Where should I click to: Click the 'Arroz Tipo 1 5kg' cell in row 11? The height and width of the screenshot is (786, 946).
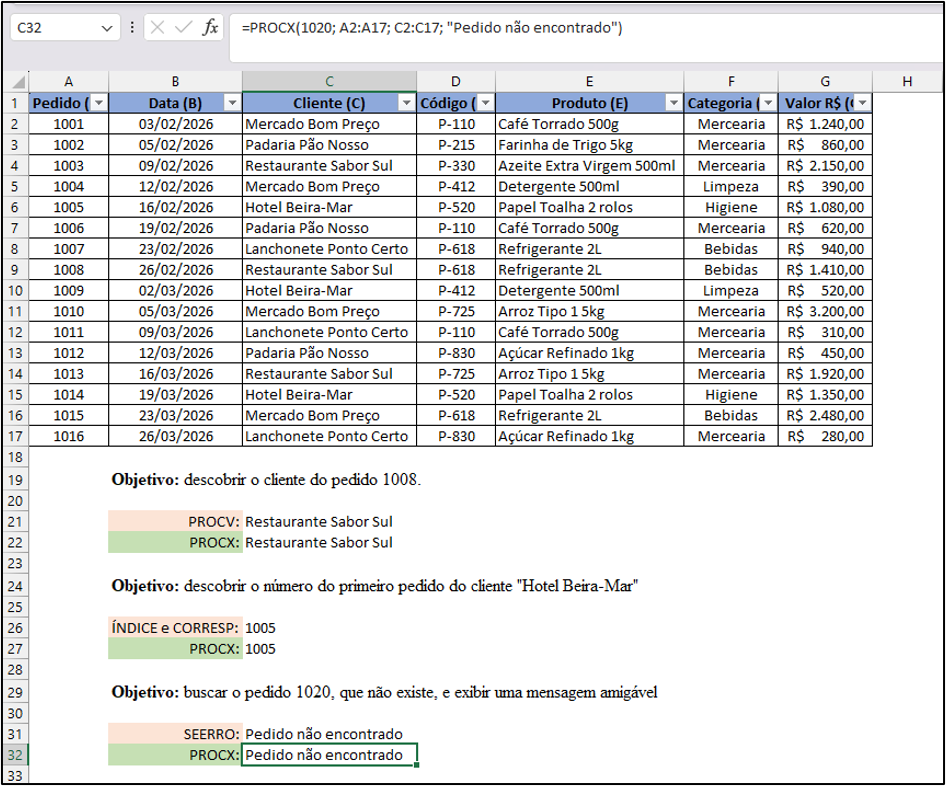tap(589, 311)
